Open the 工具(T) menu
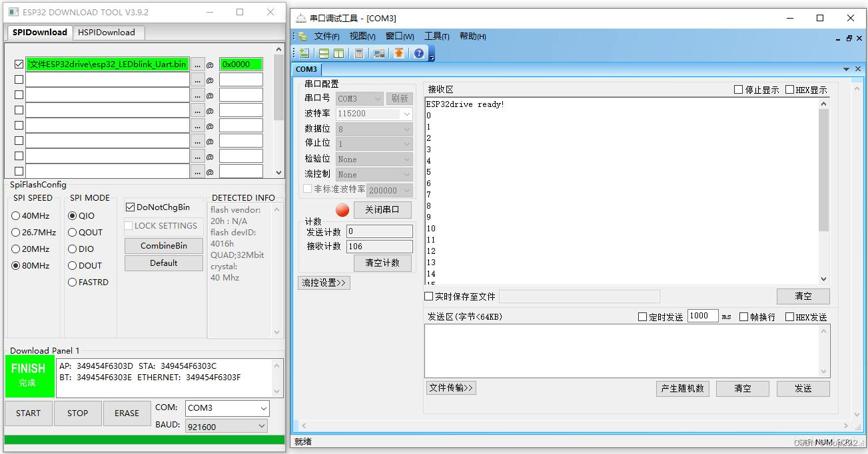This screenshot has height=454, width=868. tap(437, 37)
